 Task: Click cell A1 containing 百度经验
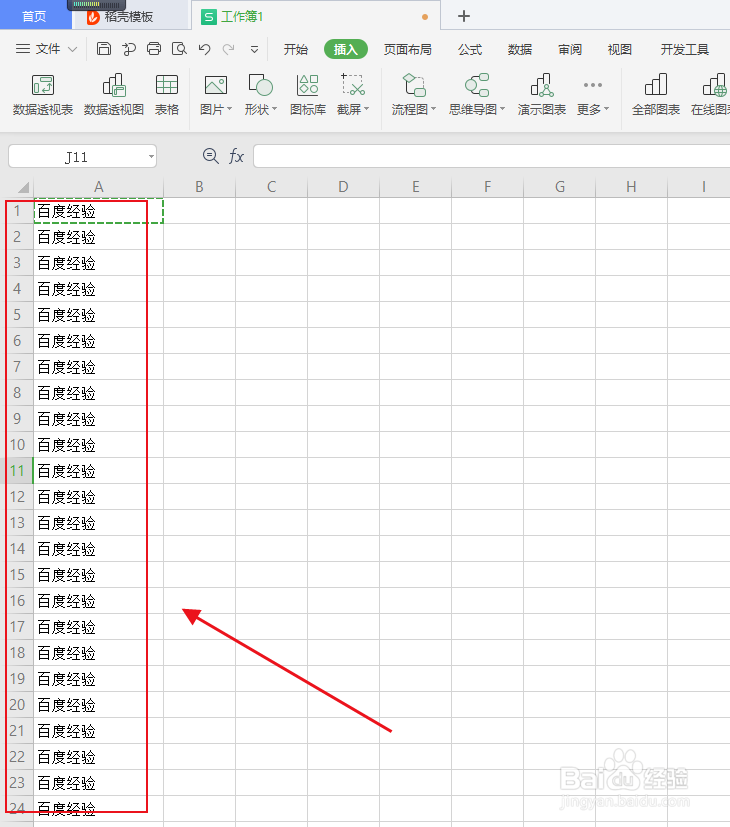[x=99, y=211]
